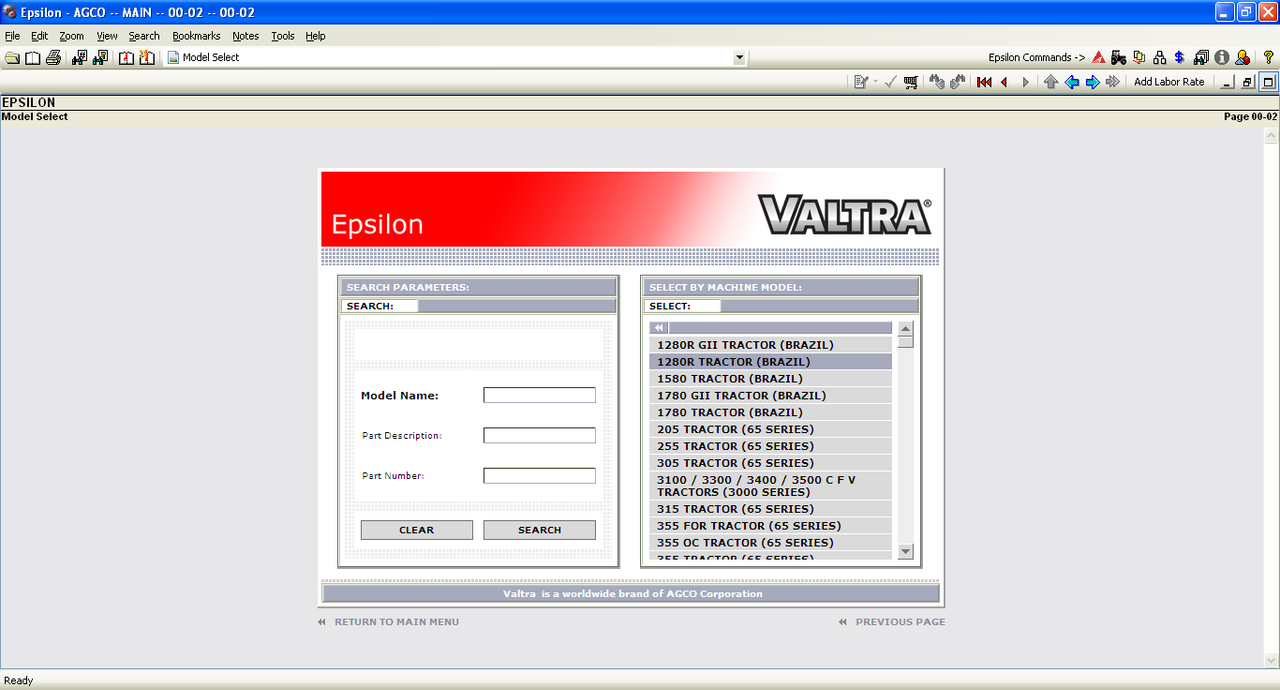Screen dimensions: 1280x690
Task: Click the tractor command icon
Action: [1118, 58]
